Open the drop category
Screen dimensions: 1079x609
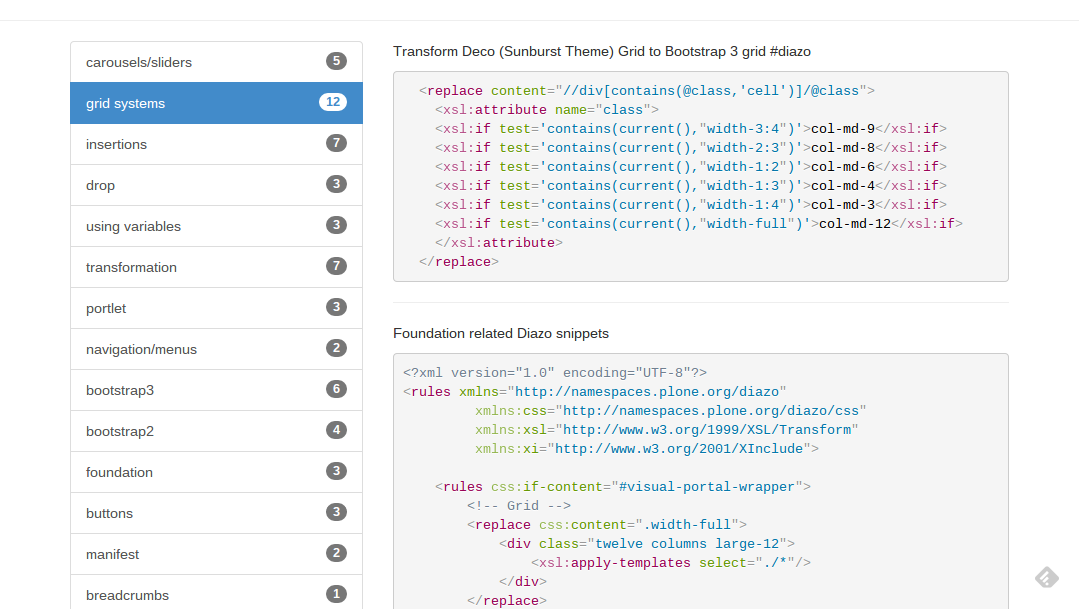click(101, 185)
